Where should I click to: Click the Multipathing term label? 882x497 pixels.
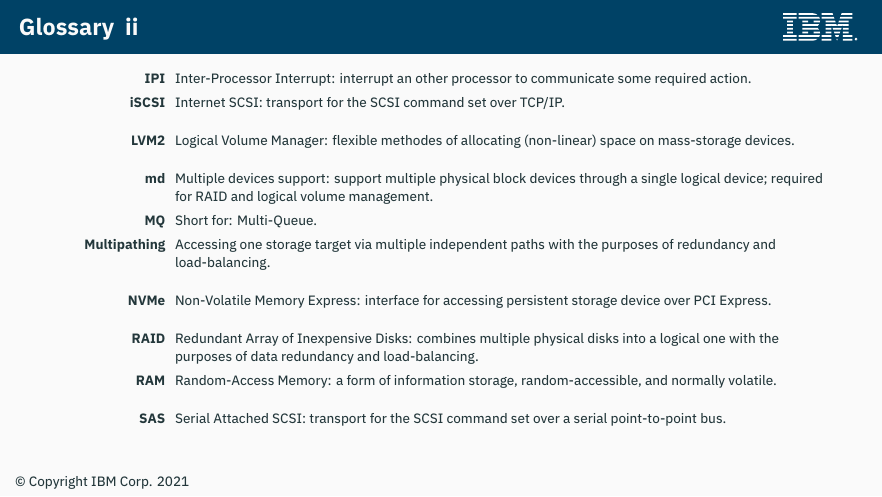click(124, 245)
